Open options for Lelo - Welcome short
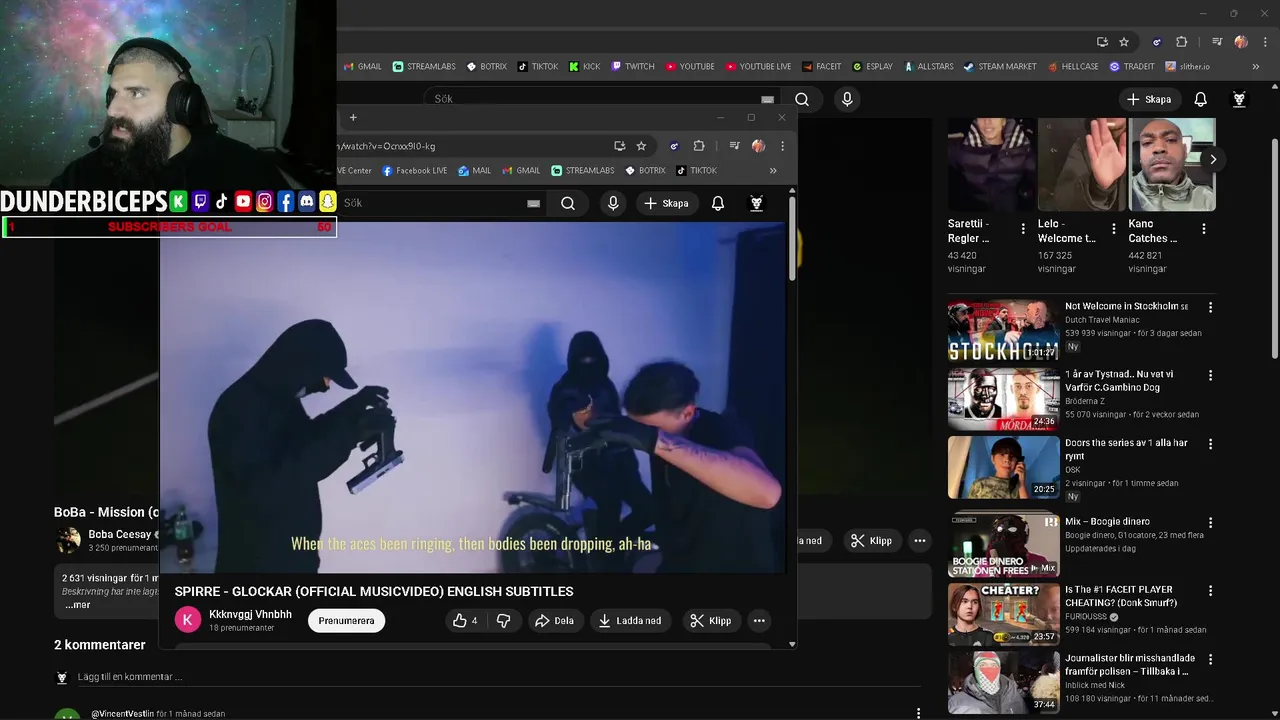 point(1114,229)
